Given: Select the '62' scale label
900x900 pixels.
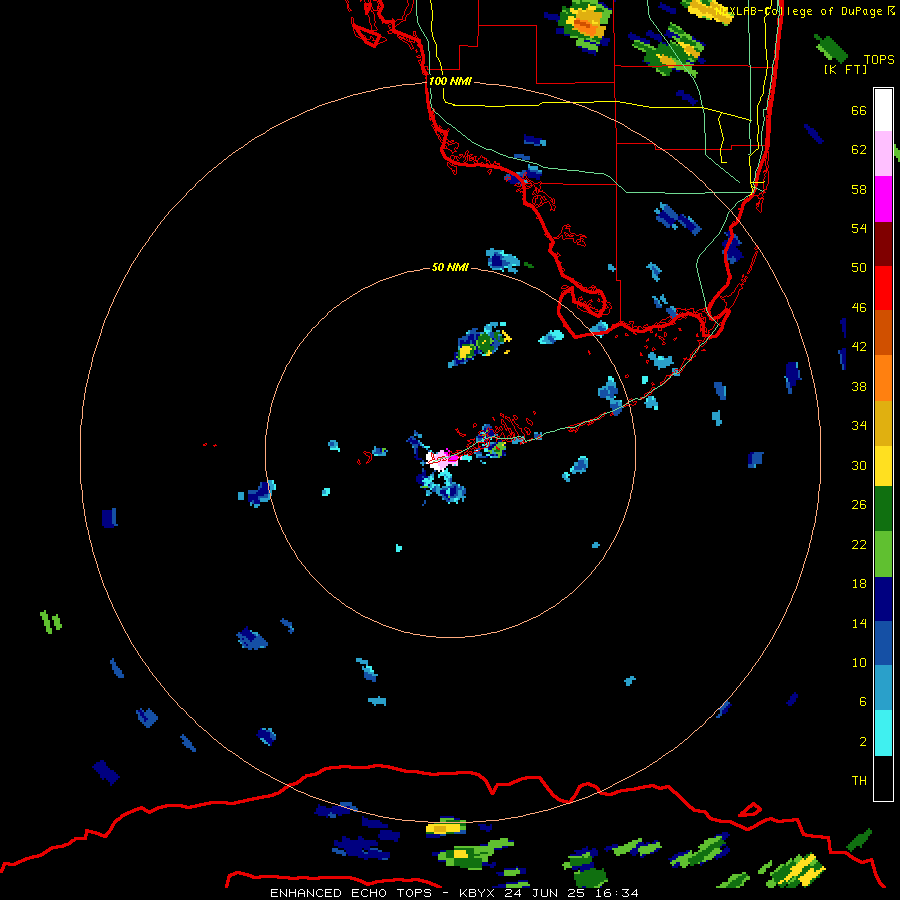Looking at the screenshot, I should (x=859, y=150).
